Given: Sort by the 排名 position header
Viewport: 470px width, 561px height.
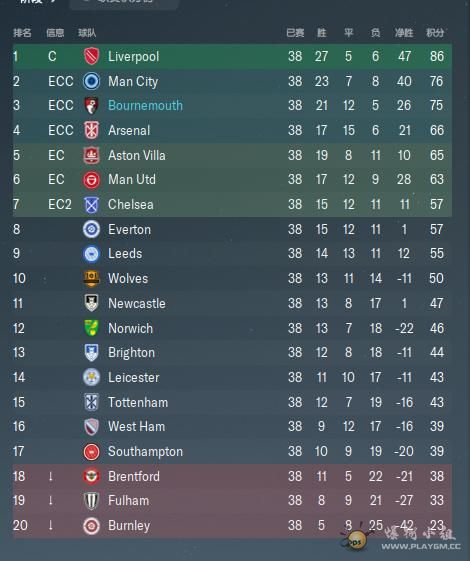Looking at the screenshot, I should point(22,33).
